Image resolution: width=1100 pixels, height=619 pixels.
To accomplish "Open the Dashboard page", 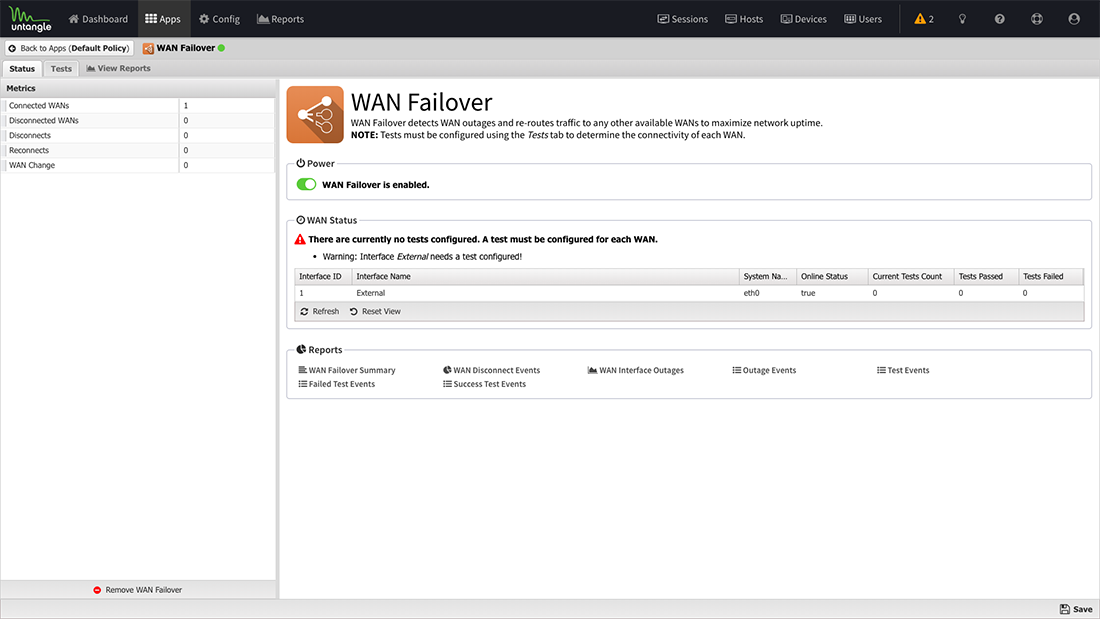I will 98,19.
